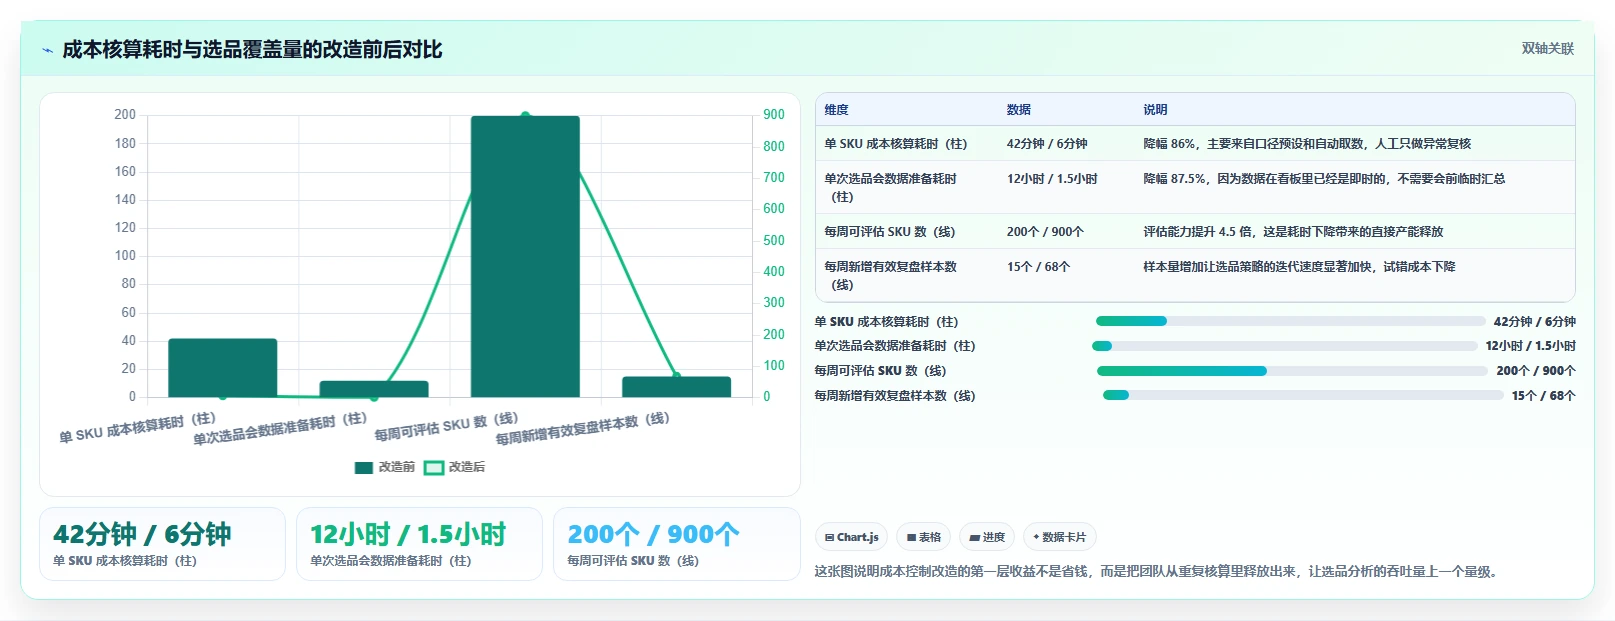Open the 200个 / 900个 stat card
This screenshot has width=1615, height=621.
677,544
